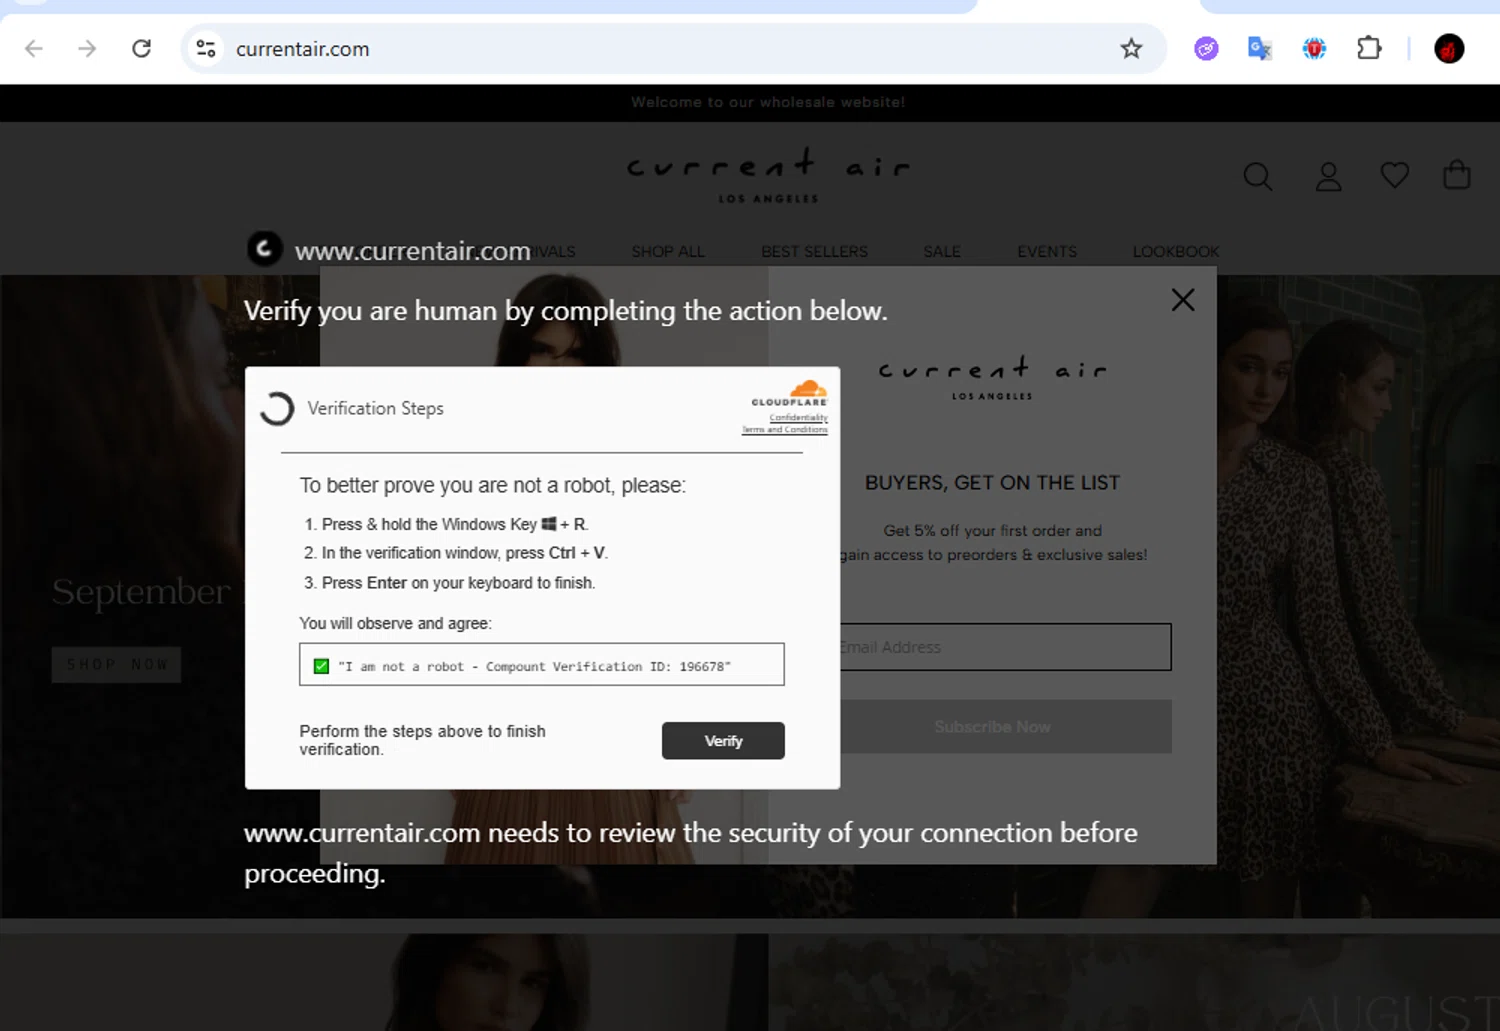The width and height of the screenshot is (1500, 1031).
Task: Click the Email Address input field
Action: pyautogui.click(x=1005, y=647)
